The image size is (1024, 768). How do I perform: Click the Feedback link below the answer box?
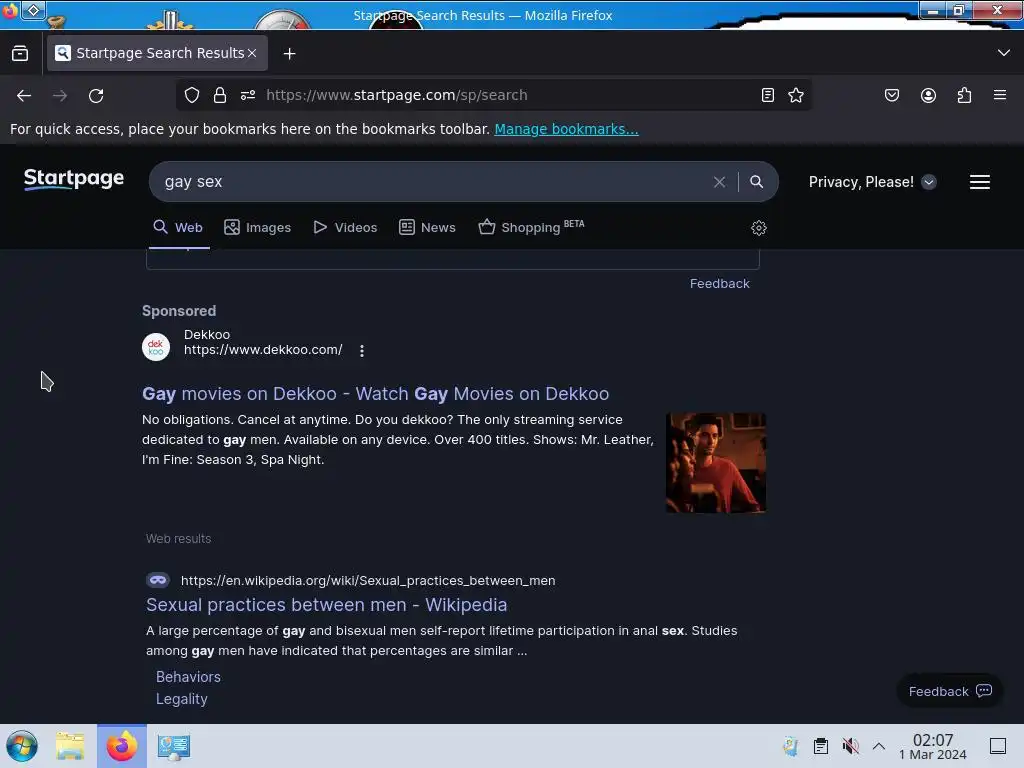pyautogui.click(x=720, y=283)
